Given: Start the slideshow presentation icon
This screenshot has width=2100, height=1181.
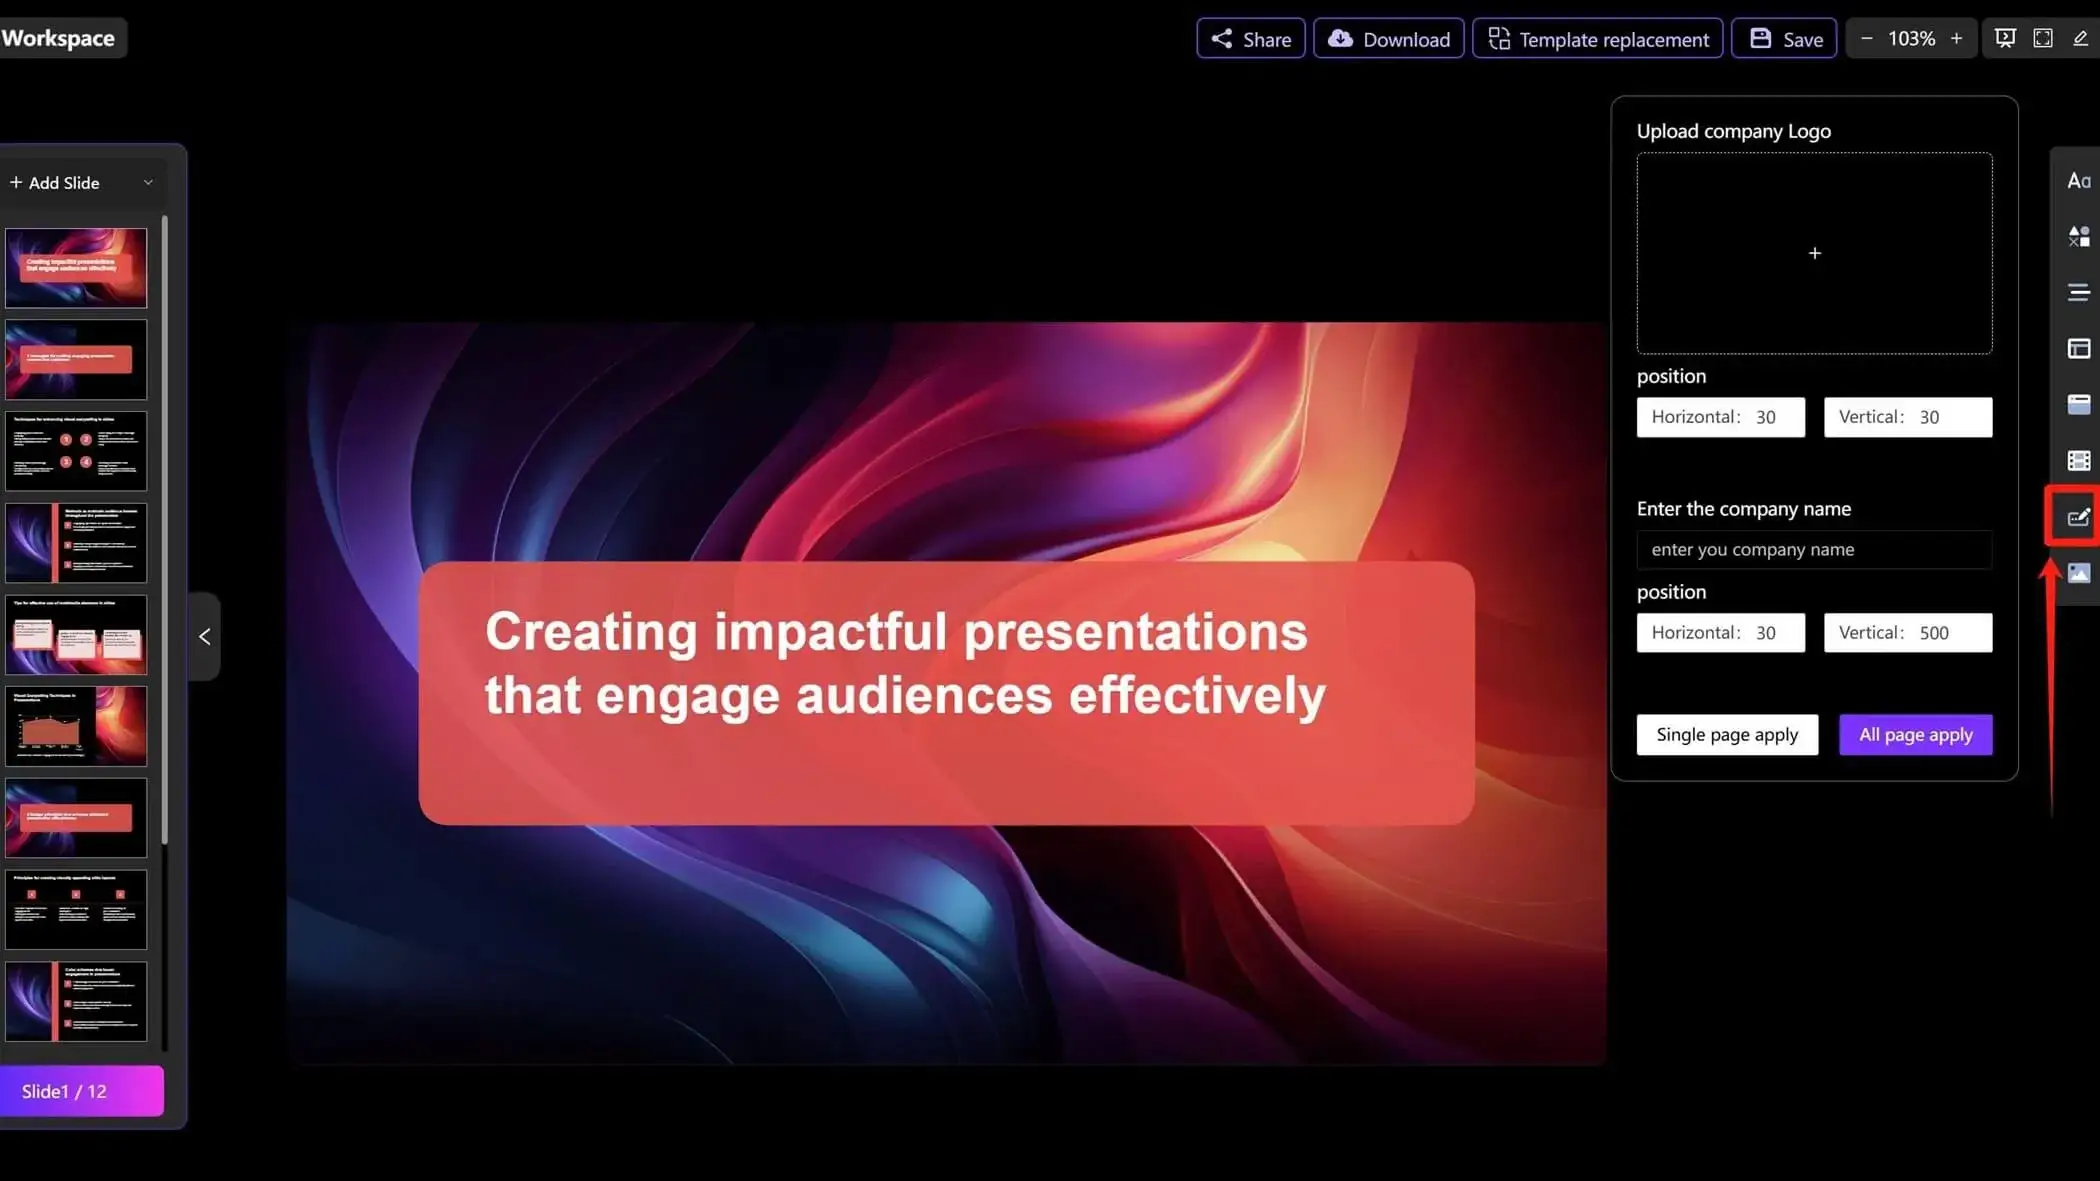Looking at the screenshot, I should click(x=2005, y=37).
